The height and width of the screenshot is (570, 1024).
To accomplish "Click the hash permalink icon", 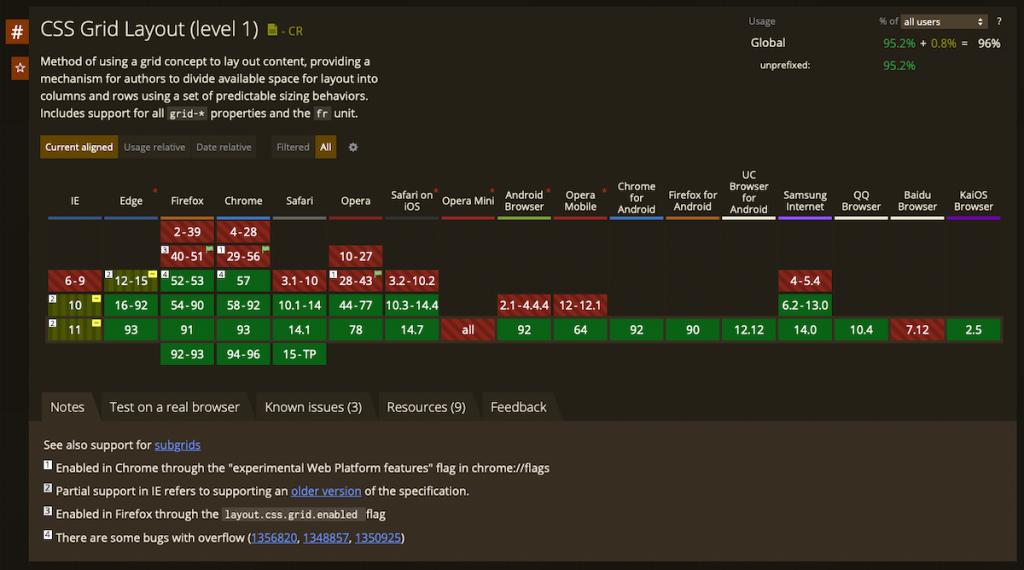I will pyautogui.click(x=18, y=31).
